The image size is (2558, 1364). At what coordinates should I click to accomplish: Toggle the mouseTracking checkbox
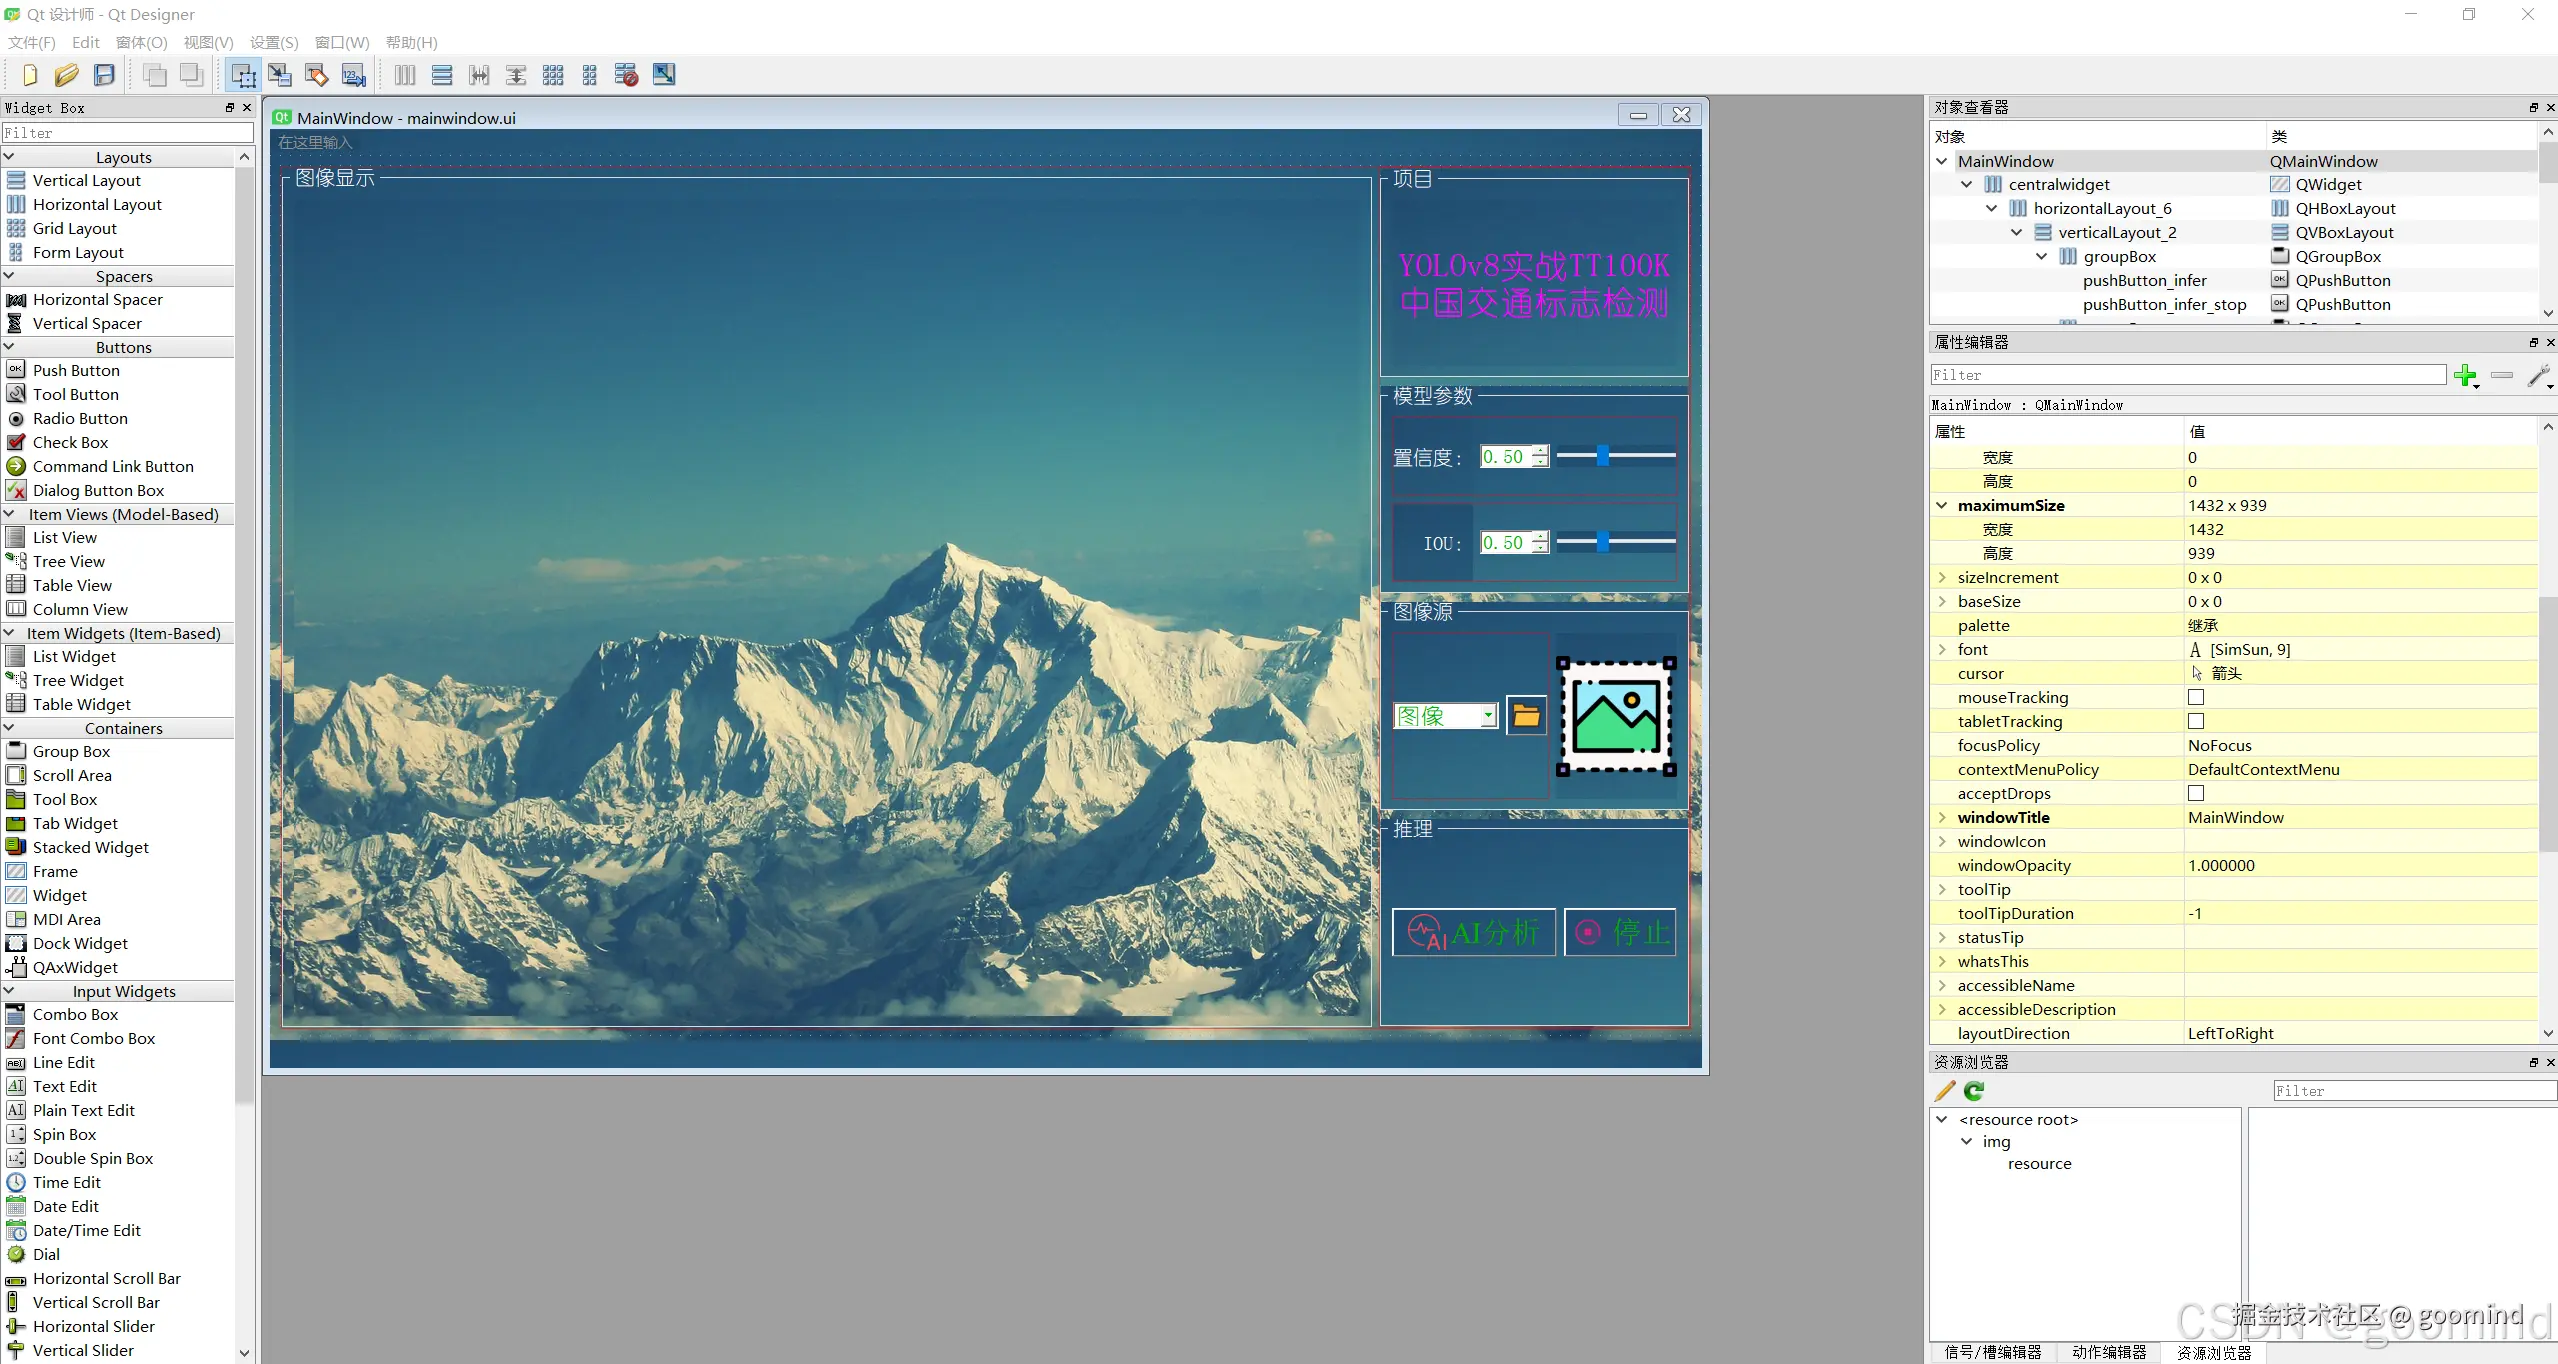click(x=2196, y=697)
